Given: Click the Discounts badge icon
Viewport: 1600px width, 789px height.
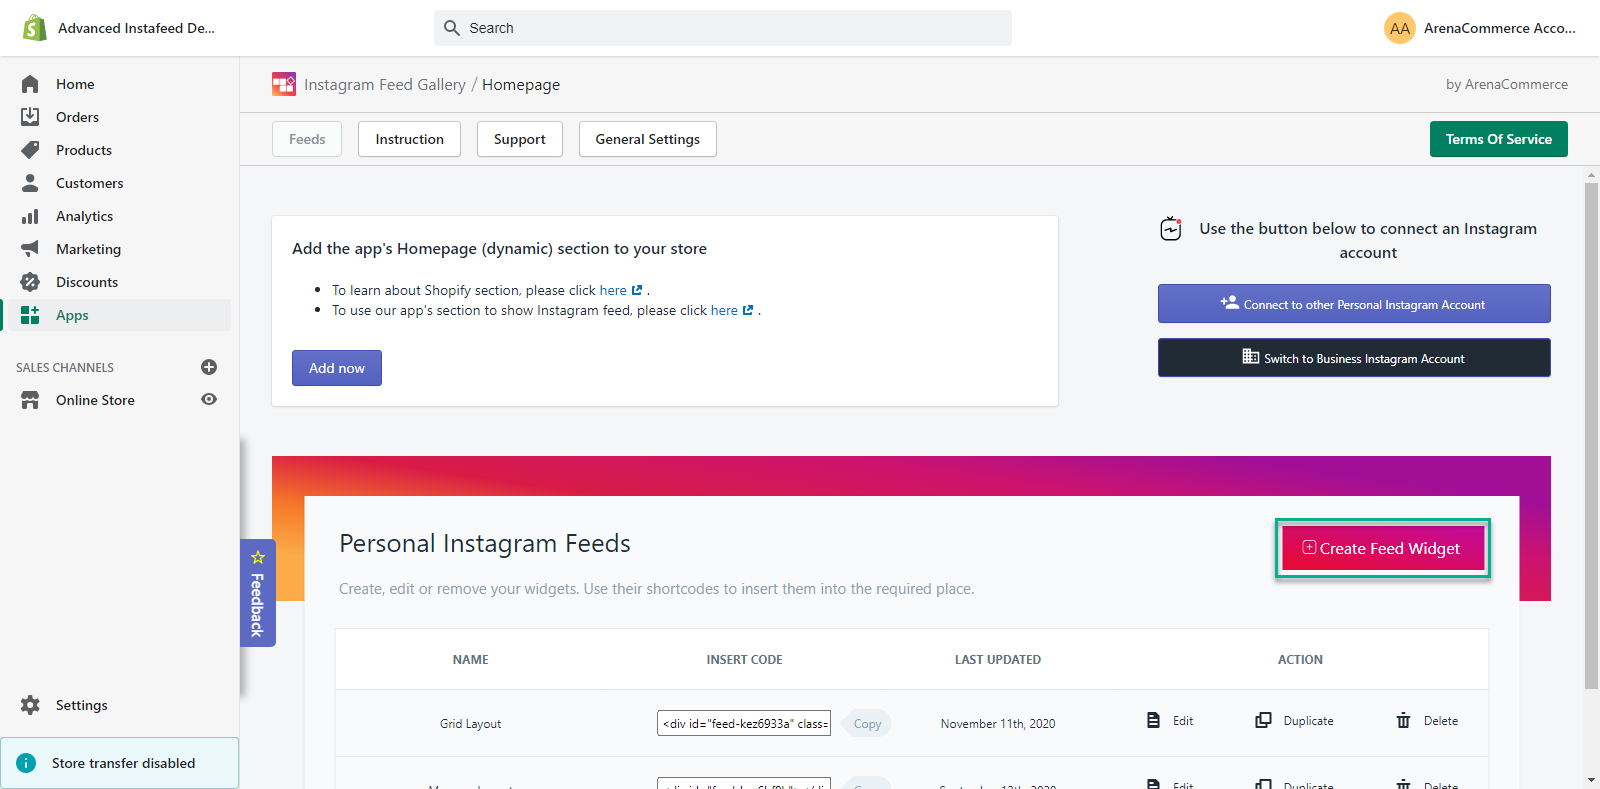Looking at the screenshot, I should click(x=30, y=282).
